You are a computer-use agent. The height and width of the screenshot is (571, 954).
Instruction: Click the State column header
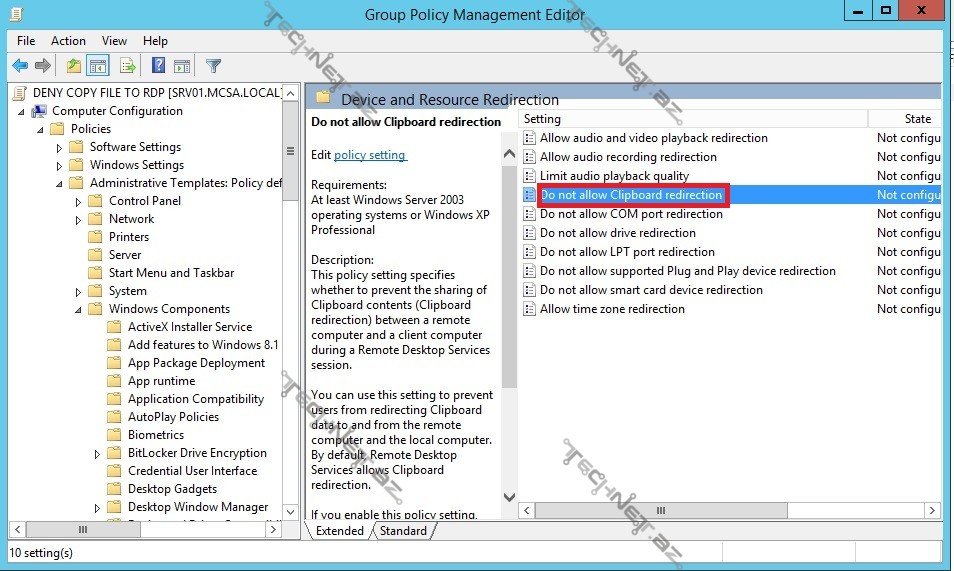905,119
